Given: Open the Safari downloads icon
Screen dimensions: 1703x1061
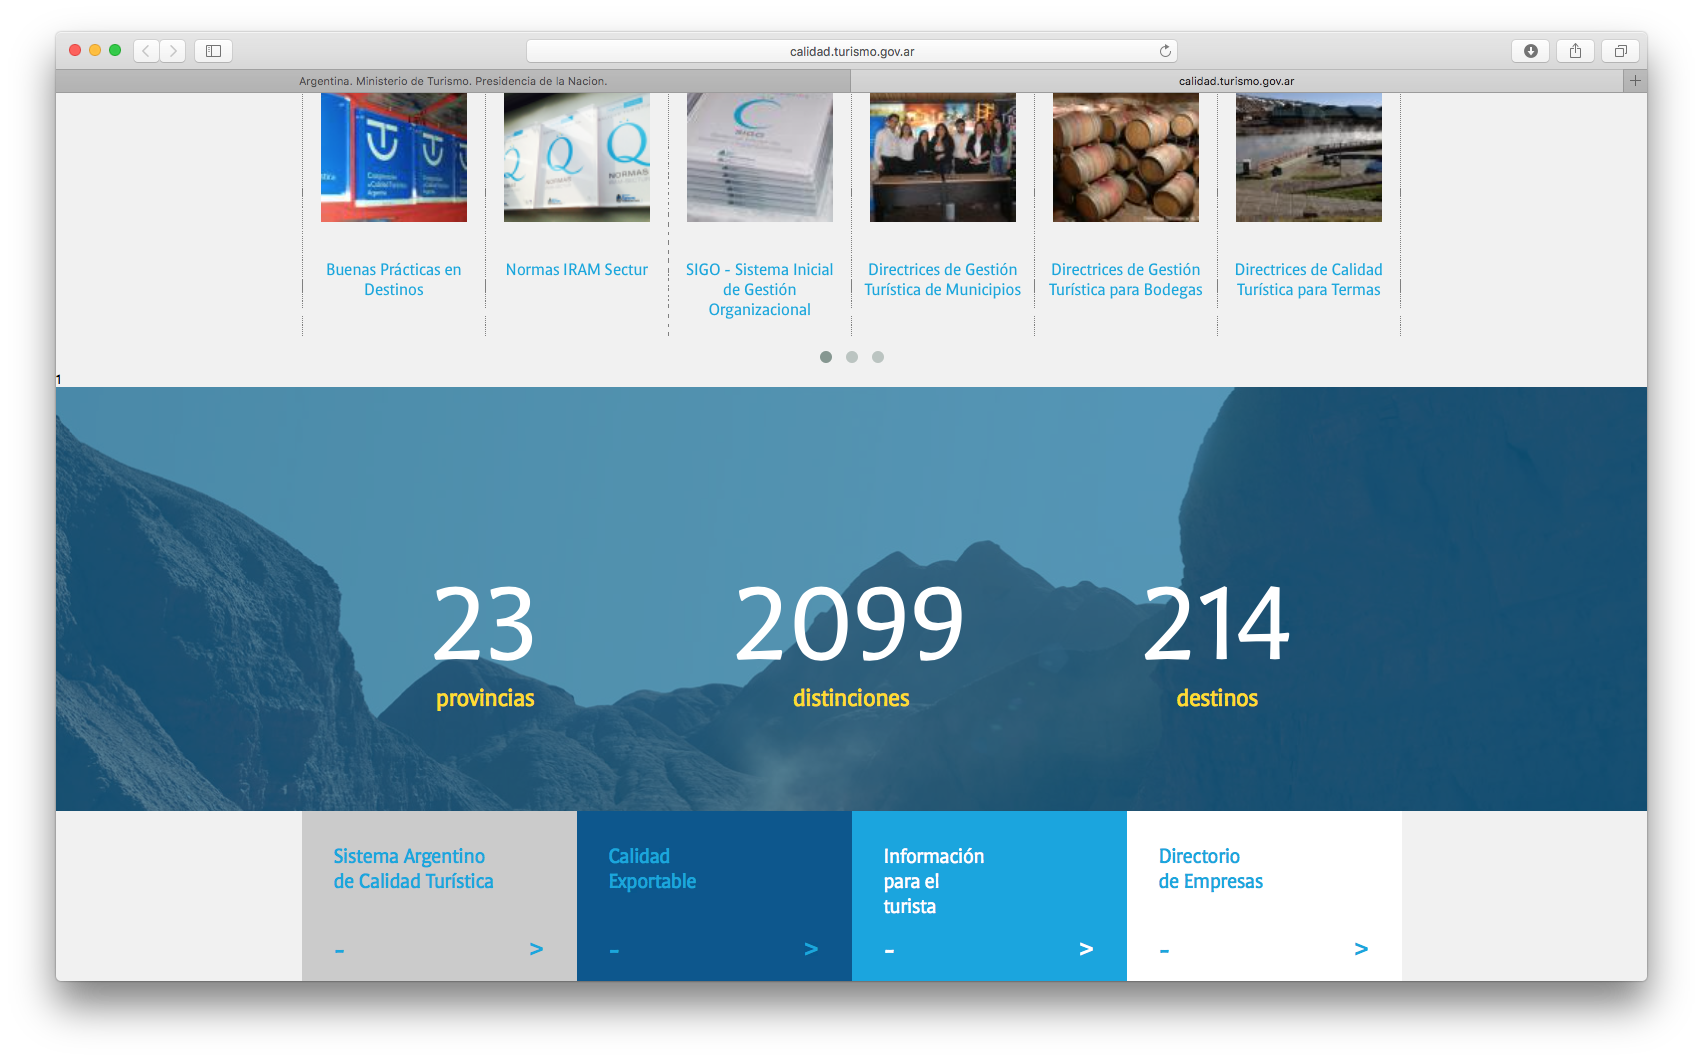Looking at the screenshot, I should click(x=1530, y=51).
